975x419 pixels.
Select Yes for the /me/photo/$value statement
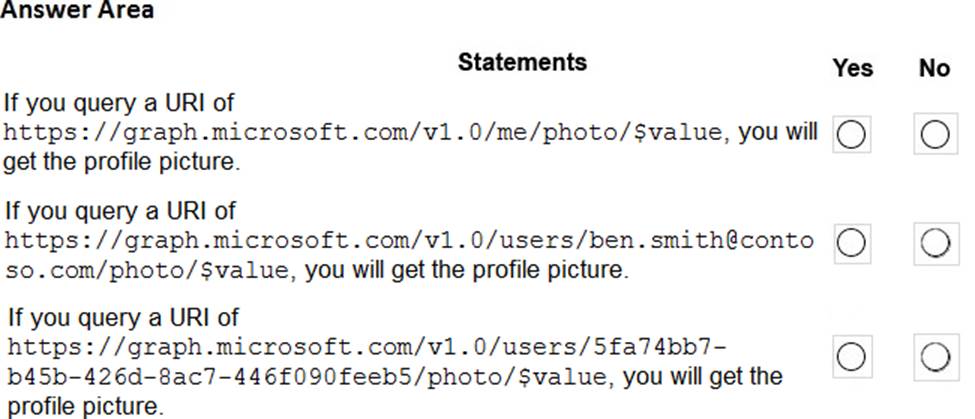tap(851, 134)
